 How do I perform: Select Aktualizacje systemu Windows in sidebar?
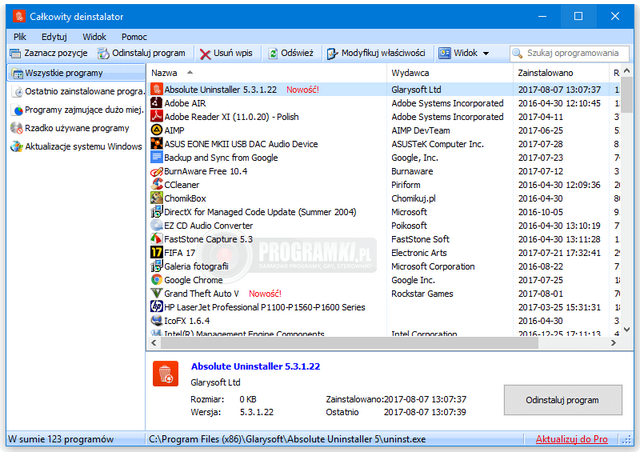tap(76, 147)
